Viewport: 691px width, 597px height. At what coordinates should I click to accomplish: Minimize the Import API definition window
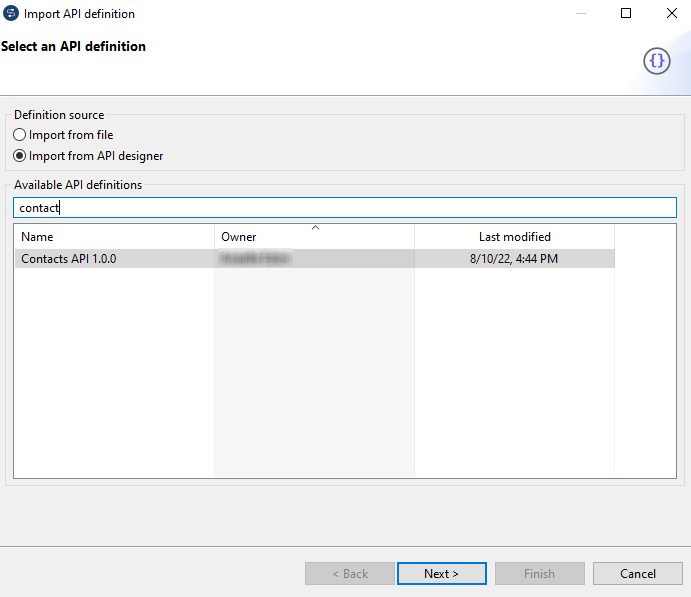[x=580, y=14]
